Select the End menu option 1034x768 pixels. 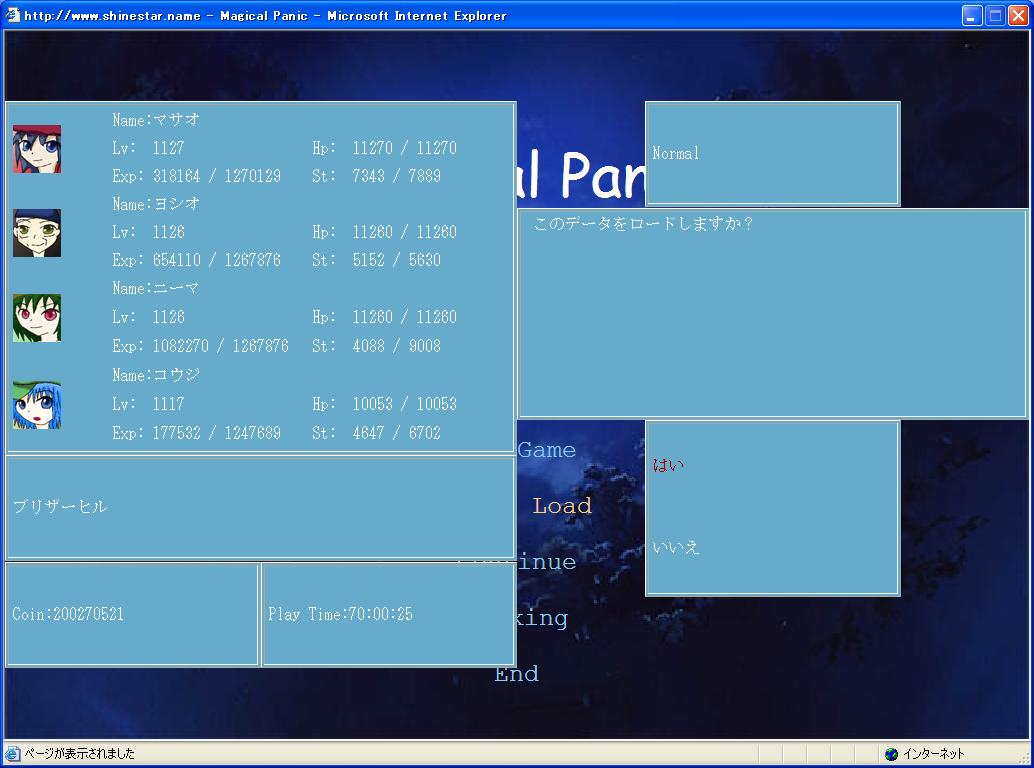click(516, 673)
